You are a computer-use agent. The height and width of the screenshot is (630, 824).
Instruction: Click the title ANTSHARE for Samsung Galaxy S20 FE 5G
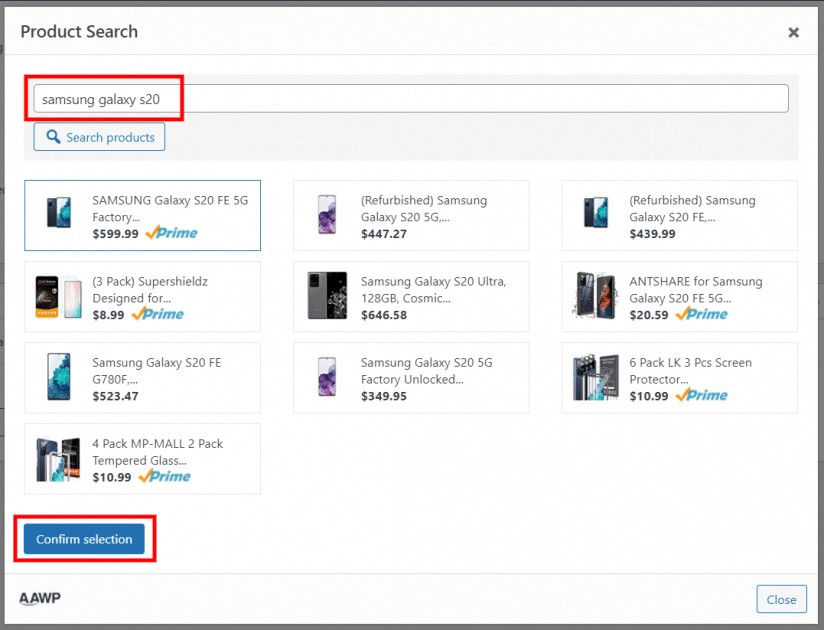tap(696, 290)
